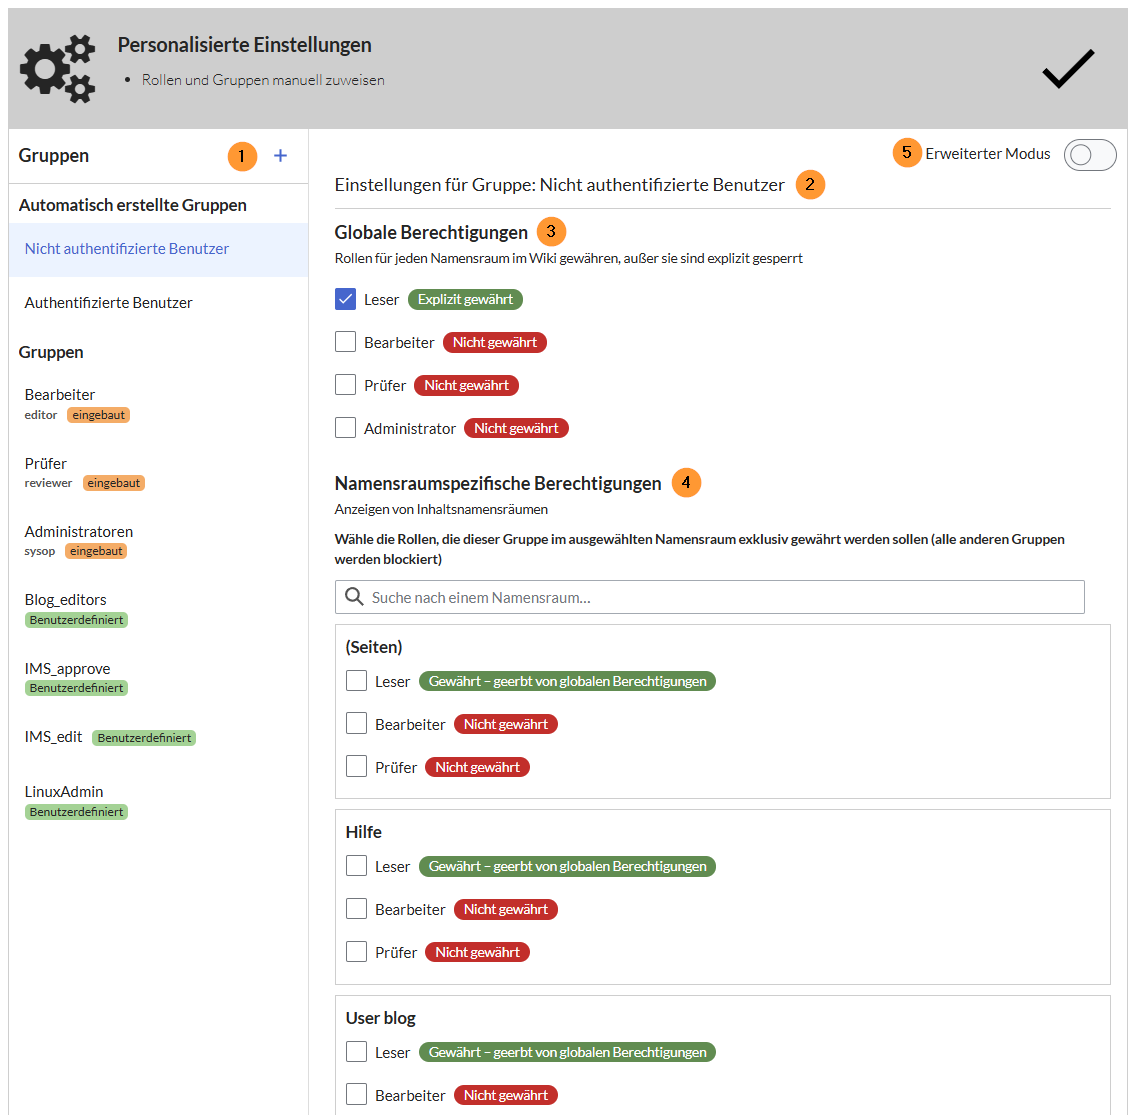Open the Nicht authentifizierte Benutzer group
1136x1115 pixels.
coord(127,249)
